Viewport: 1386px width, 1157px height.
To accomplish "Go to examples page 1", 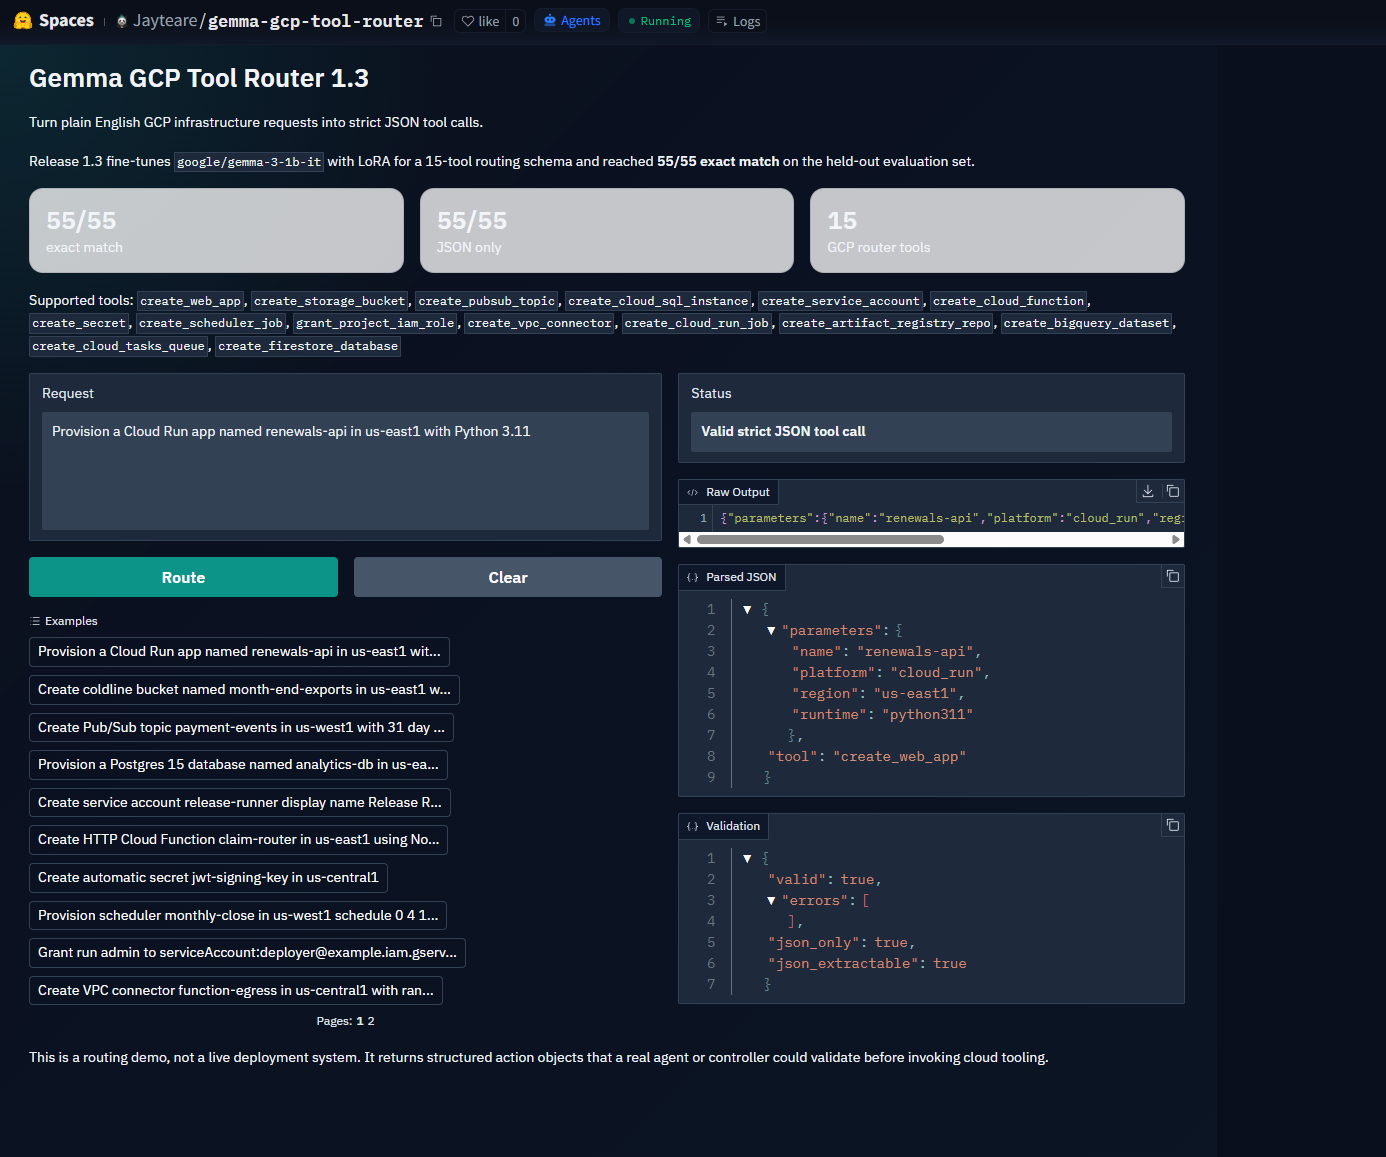I will coord(360,1021).
